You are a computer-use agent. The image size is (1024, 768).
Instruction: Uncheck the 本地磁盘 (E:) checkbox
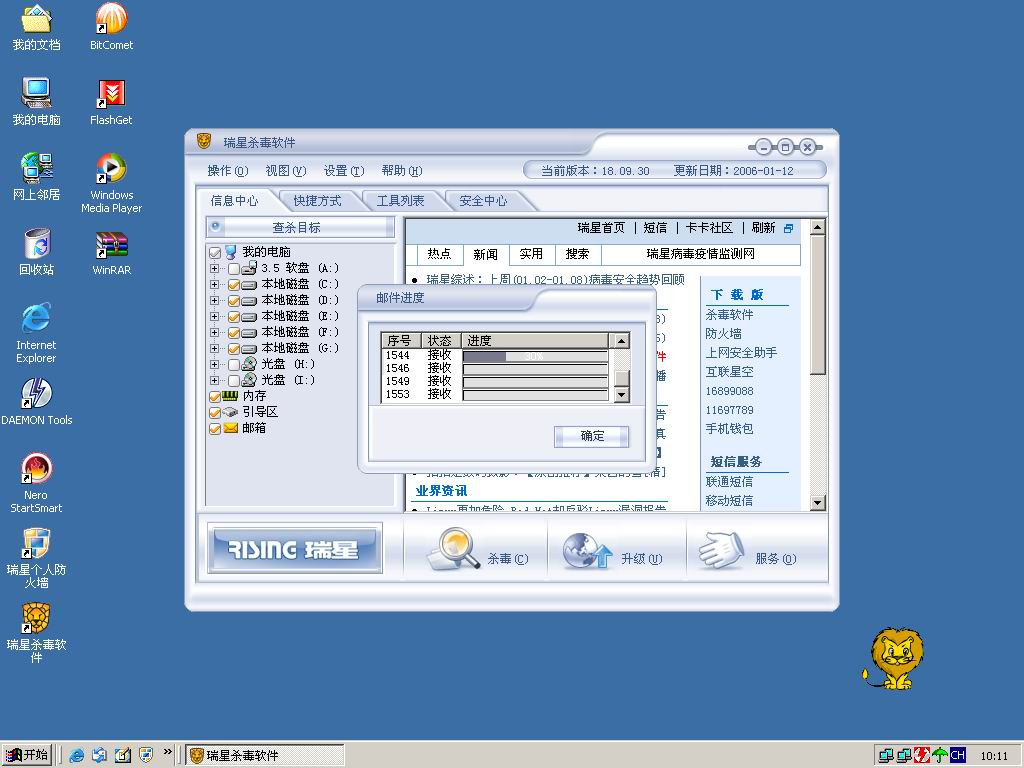(234, 316)
